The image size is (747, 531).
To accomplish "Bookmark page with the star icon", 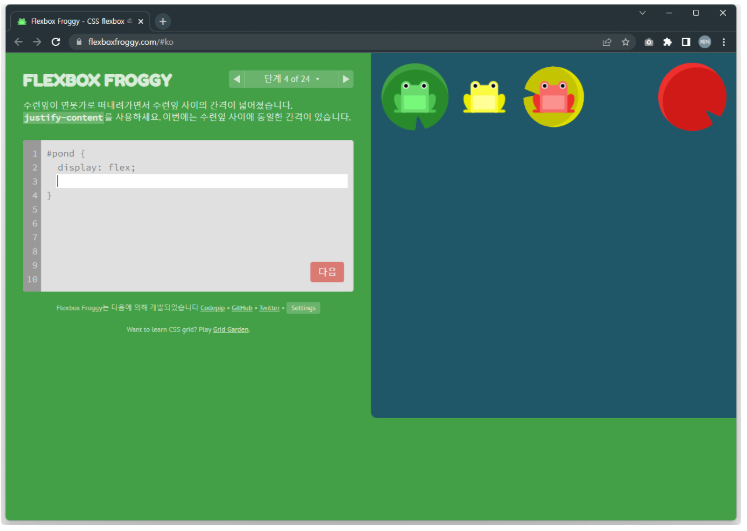I will click(x=626, y=42).
